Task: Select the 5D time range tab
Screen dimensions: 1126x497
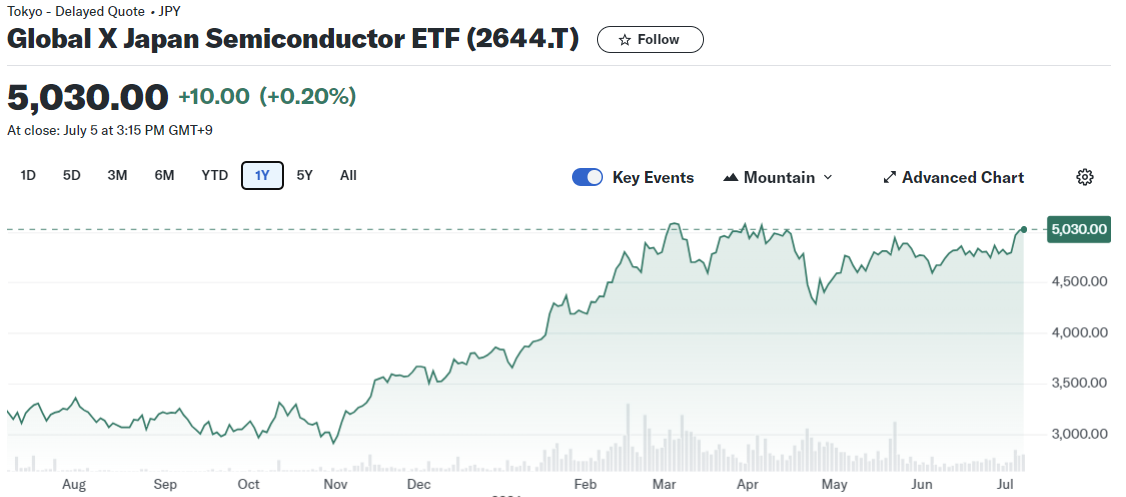Action: click(72, 176)
